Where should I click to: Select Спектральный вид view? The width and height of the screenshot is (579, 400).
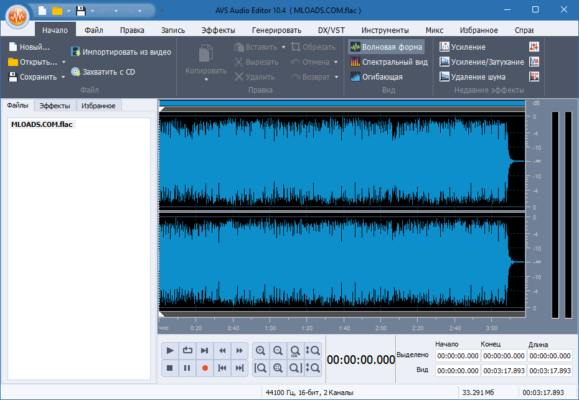point(389,62)
